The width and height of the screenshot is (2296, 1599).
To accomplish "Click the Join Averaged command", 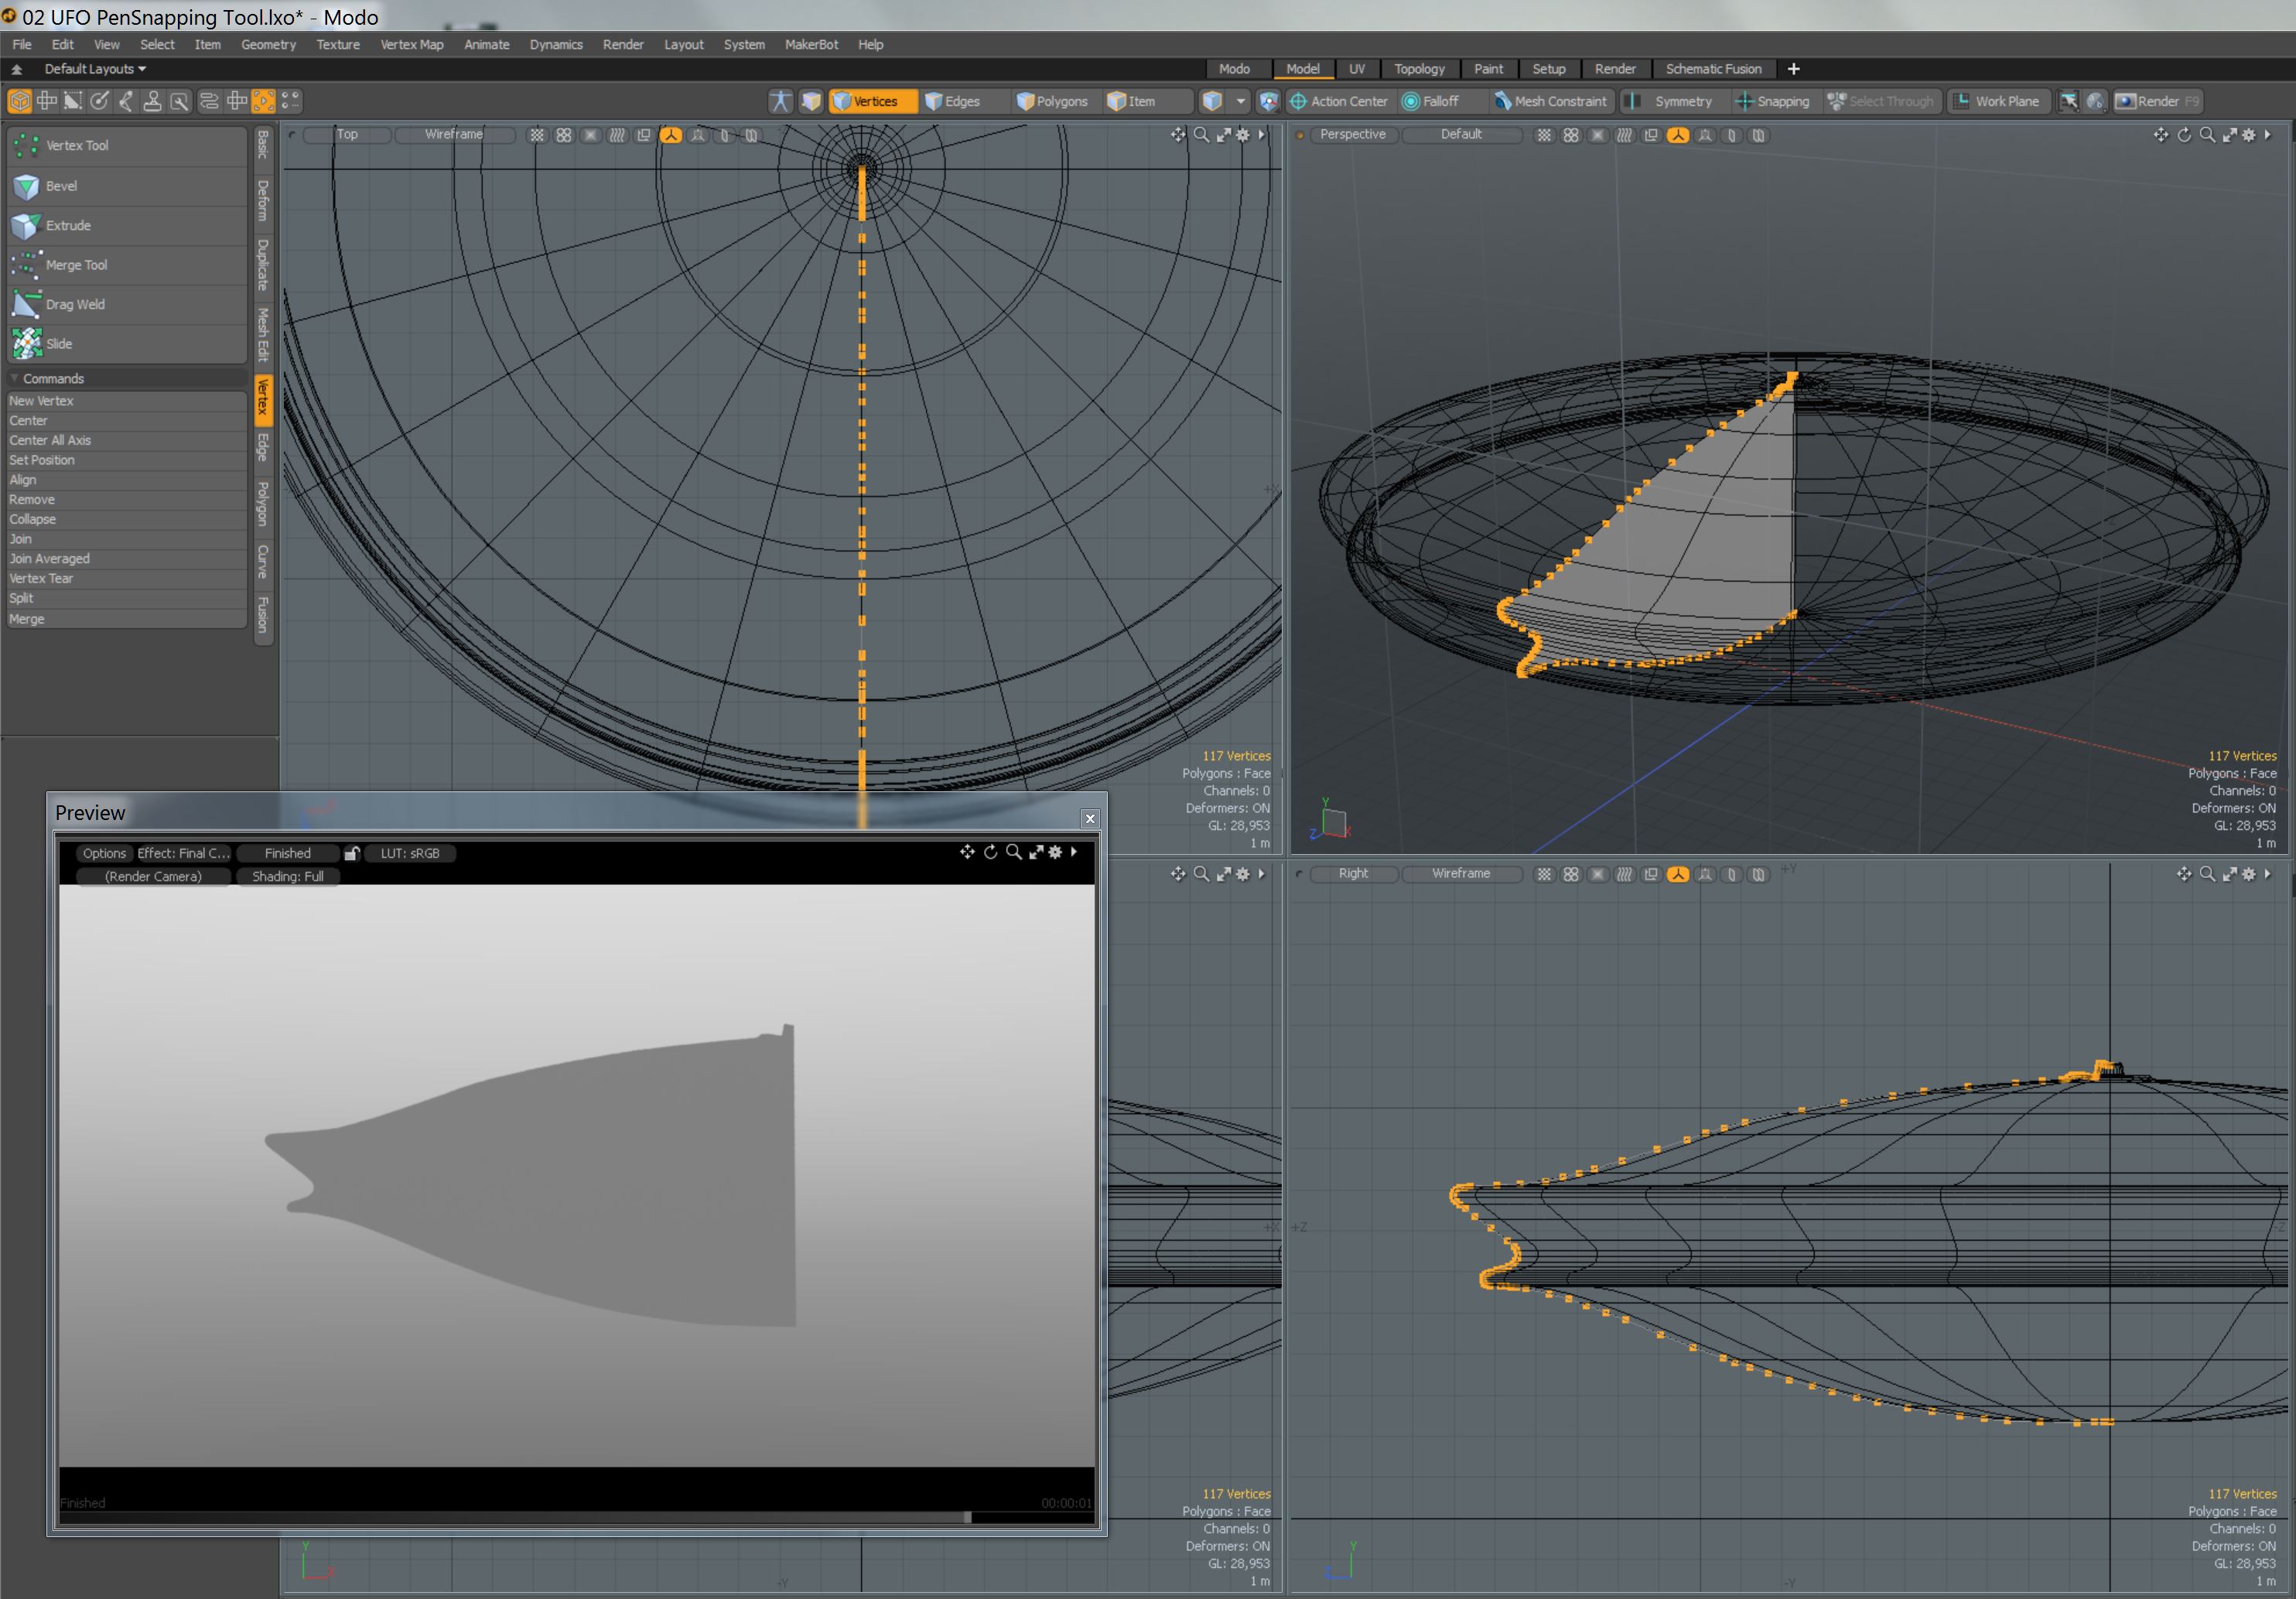I will coord(49,559).
